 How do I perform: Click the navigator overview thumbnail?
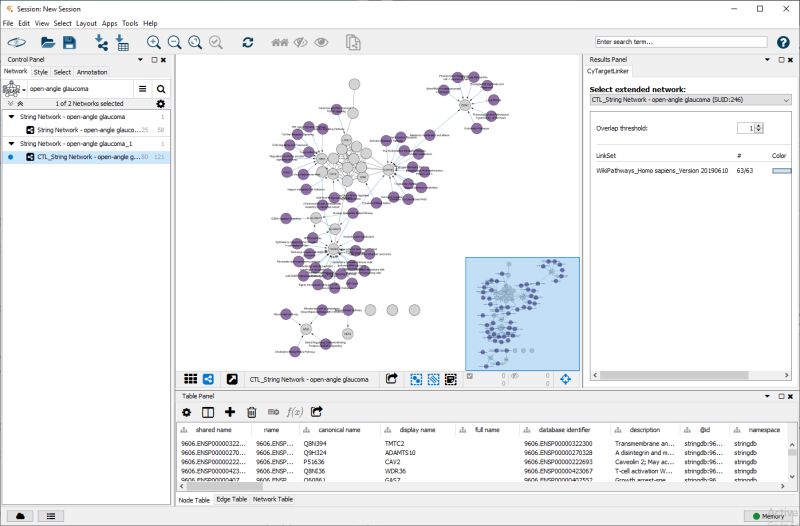coord(522,314)
